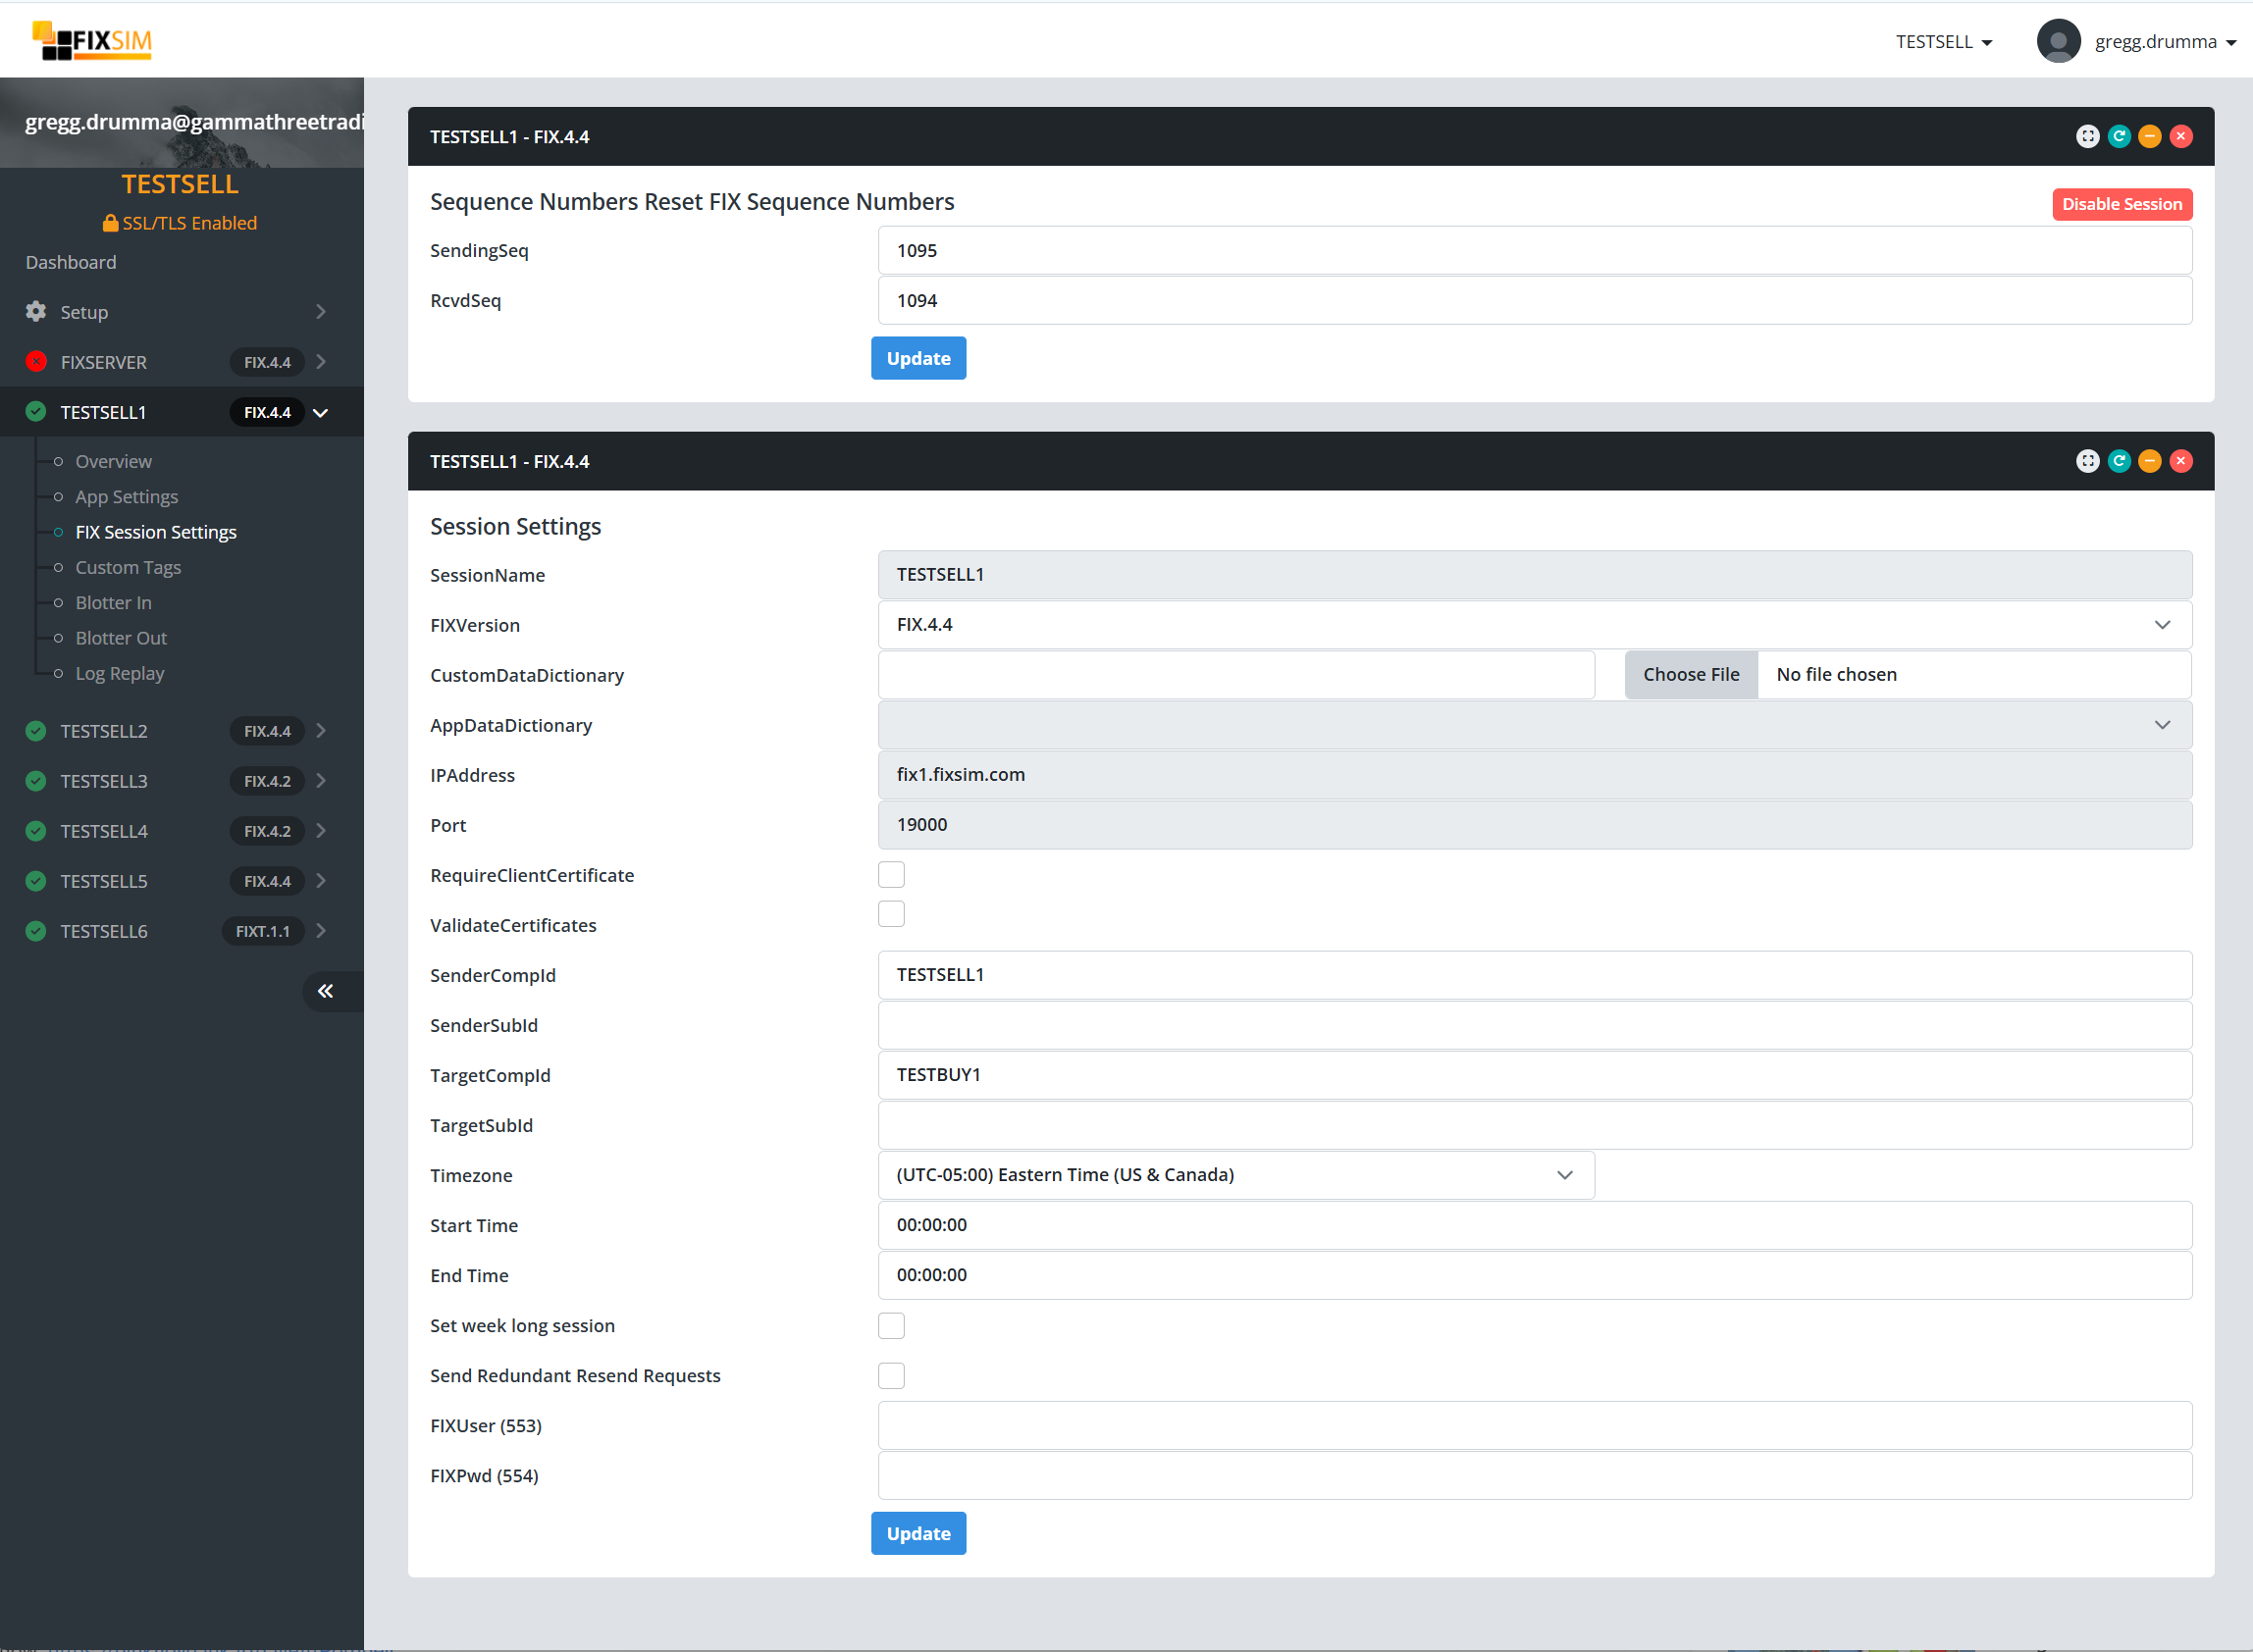Enable the RequireClientCertificate checkbox

(x=891, y=875)
